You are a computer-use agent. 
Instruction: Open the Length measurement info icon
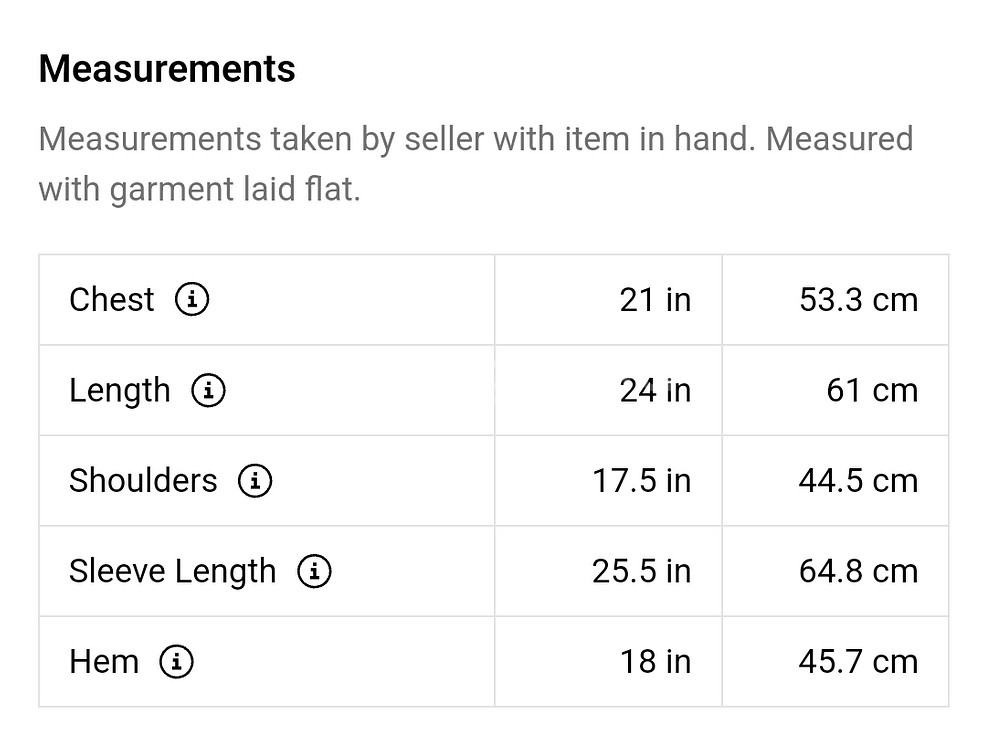tap(208, 390)
